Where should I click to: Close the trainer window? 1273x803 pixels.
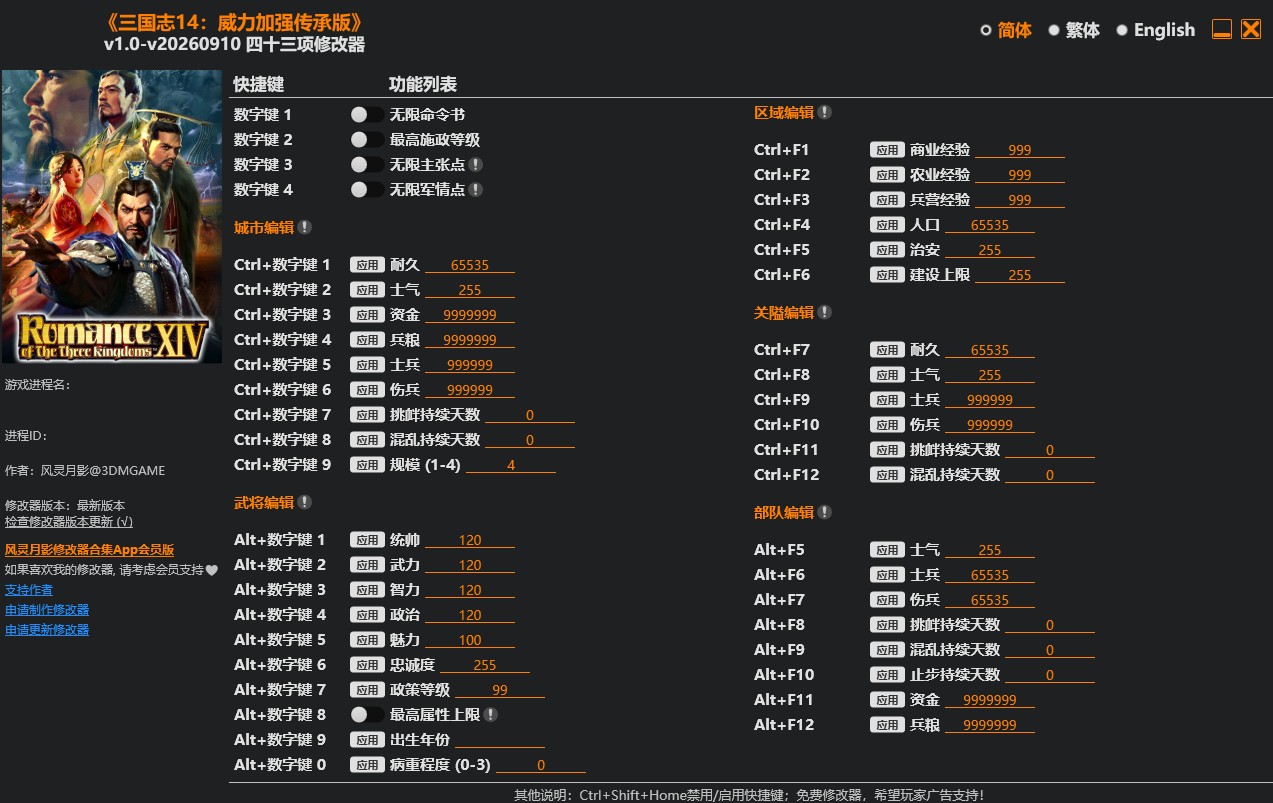(x=1251, y=29)
